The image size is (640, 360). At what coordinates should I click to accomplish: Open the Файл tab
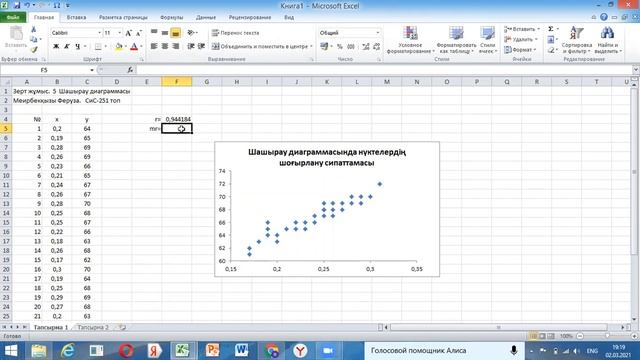(x=13, y=18)
